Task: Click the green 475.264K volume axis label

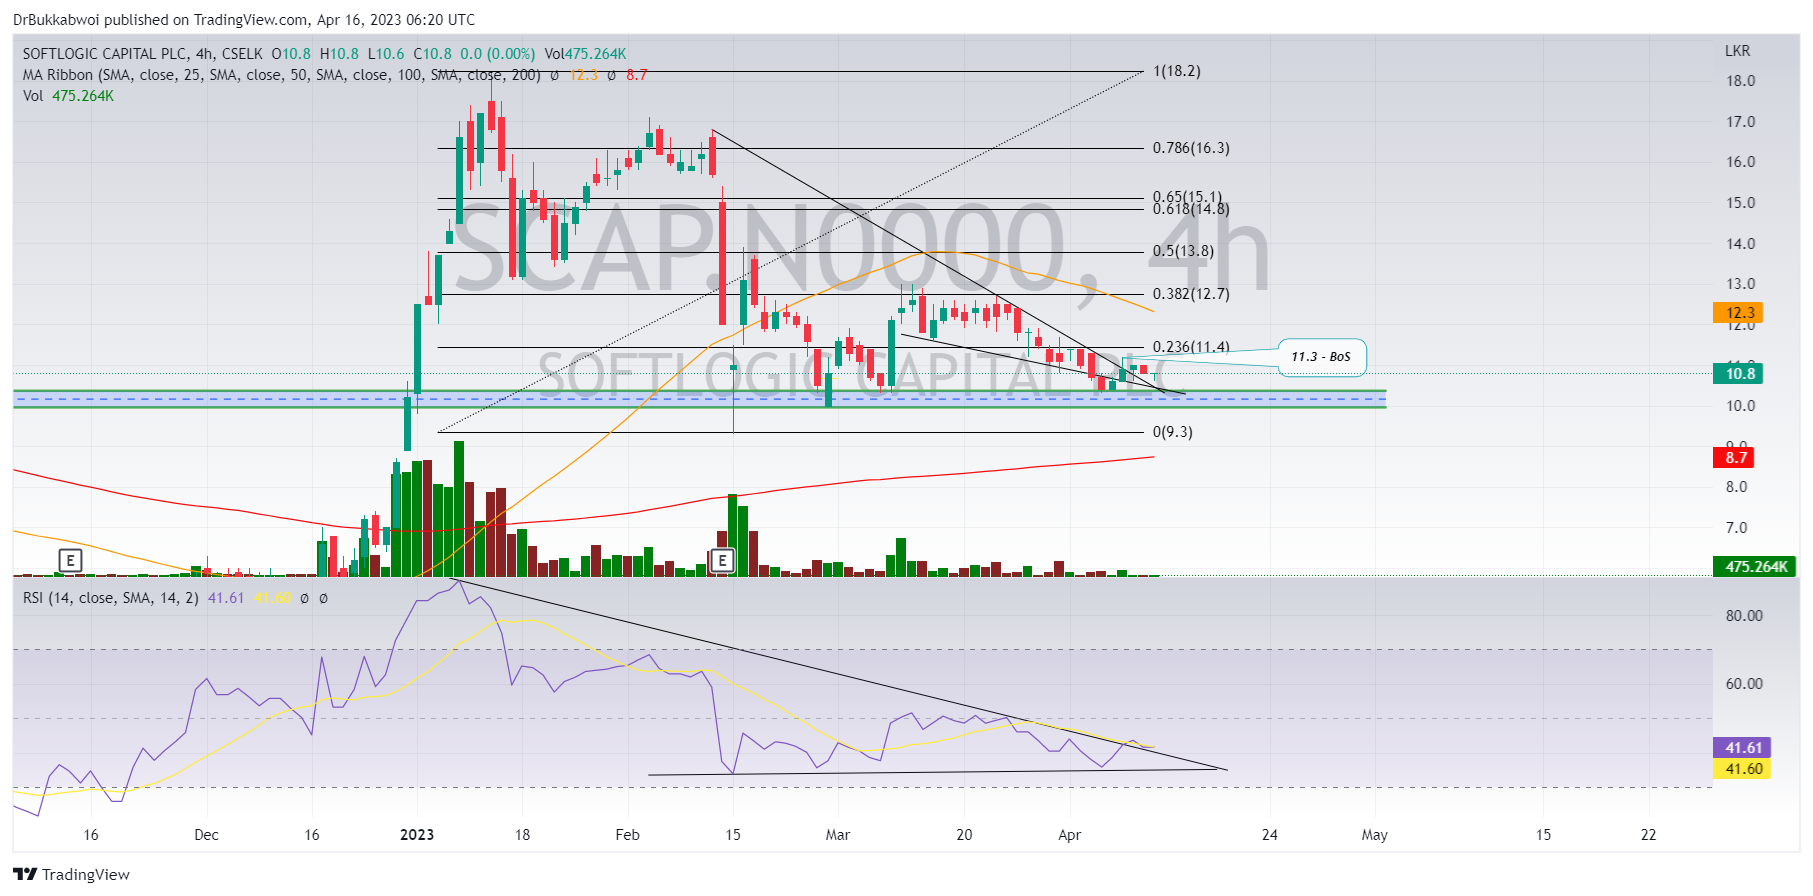Action: [1754, 566]
